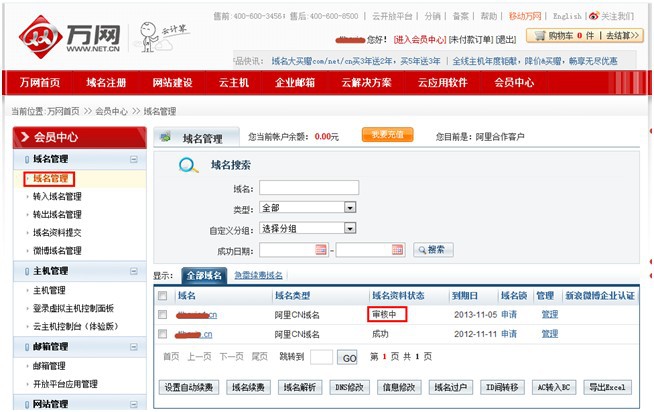The width and height of the screenshot is (654, 412).
Task: Click the 导出Excel button
Action: point(607,387)
